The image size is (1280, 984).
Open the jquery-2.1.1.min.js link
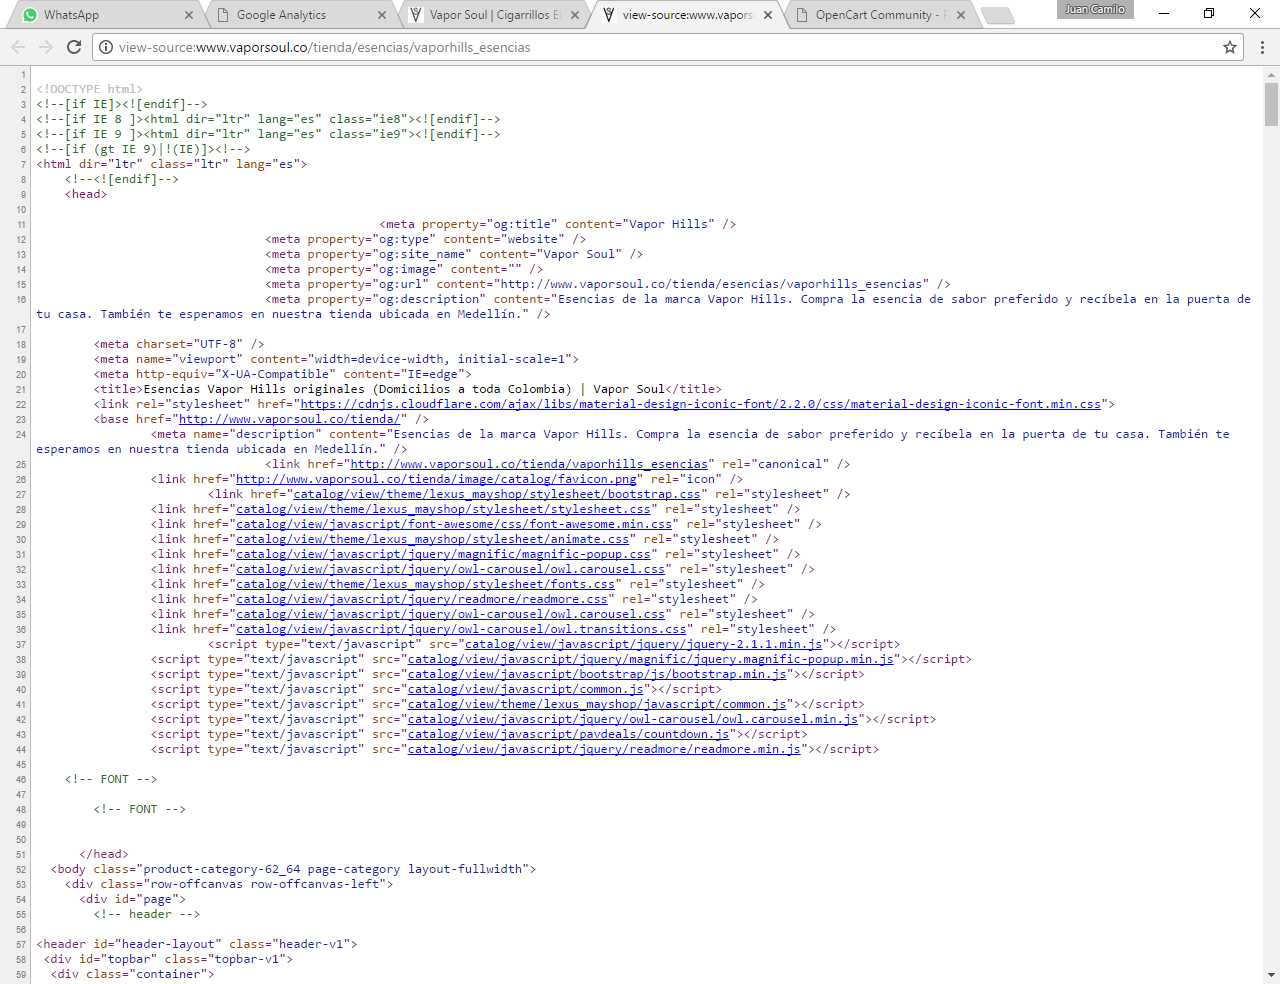tap(643, 644)
